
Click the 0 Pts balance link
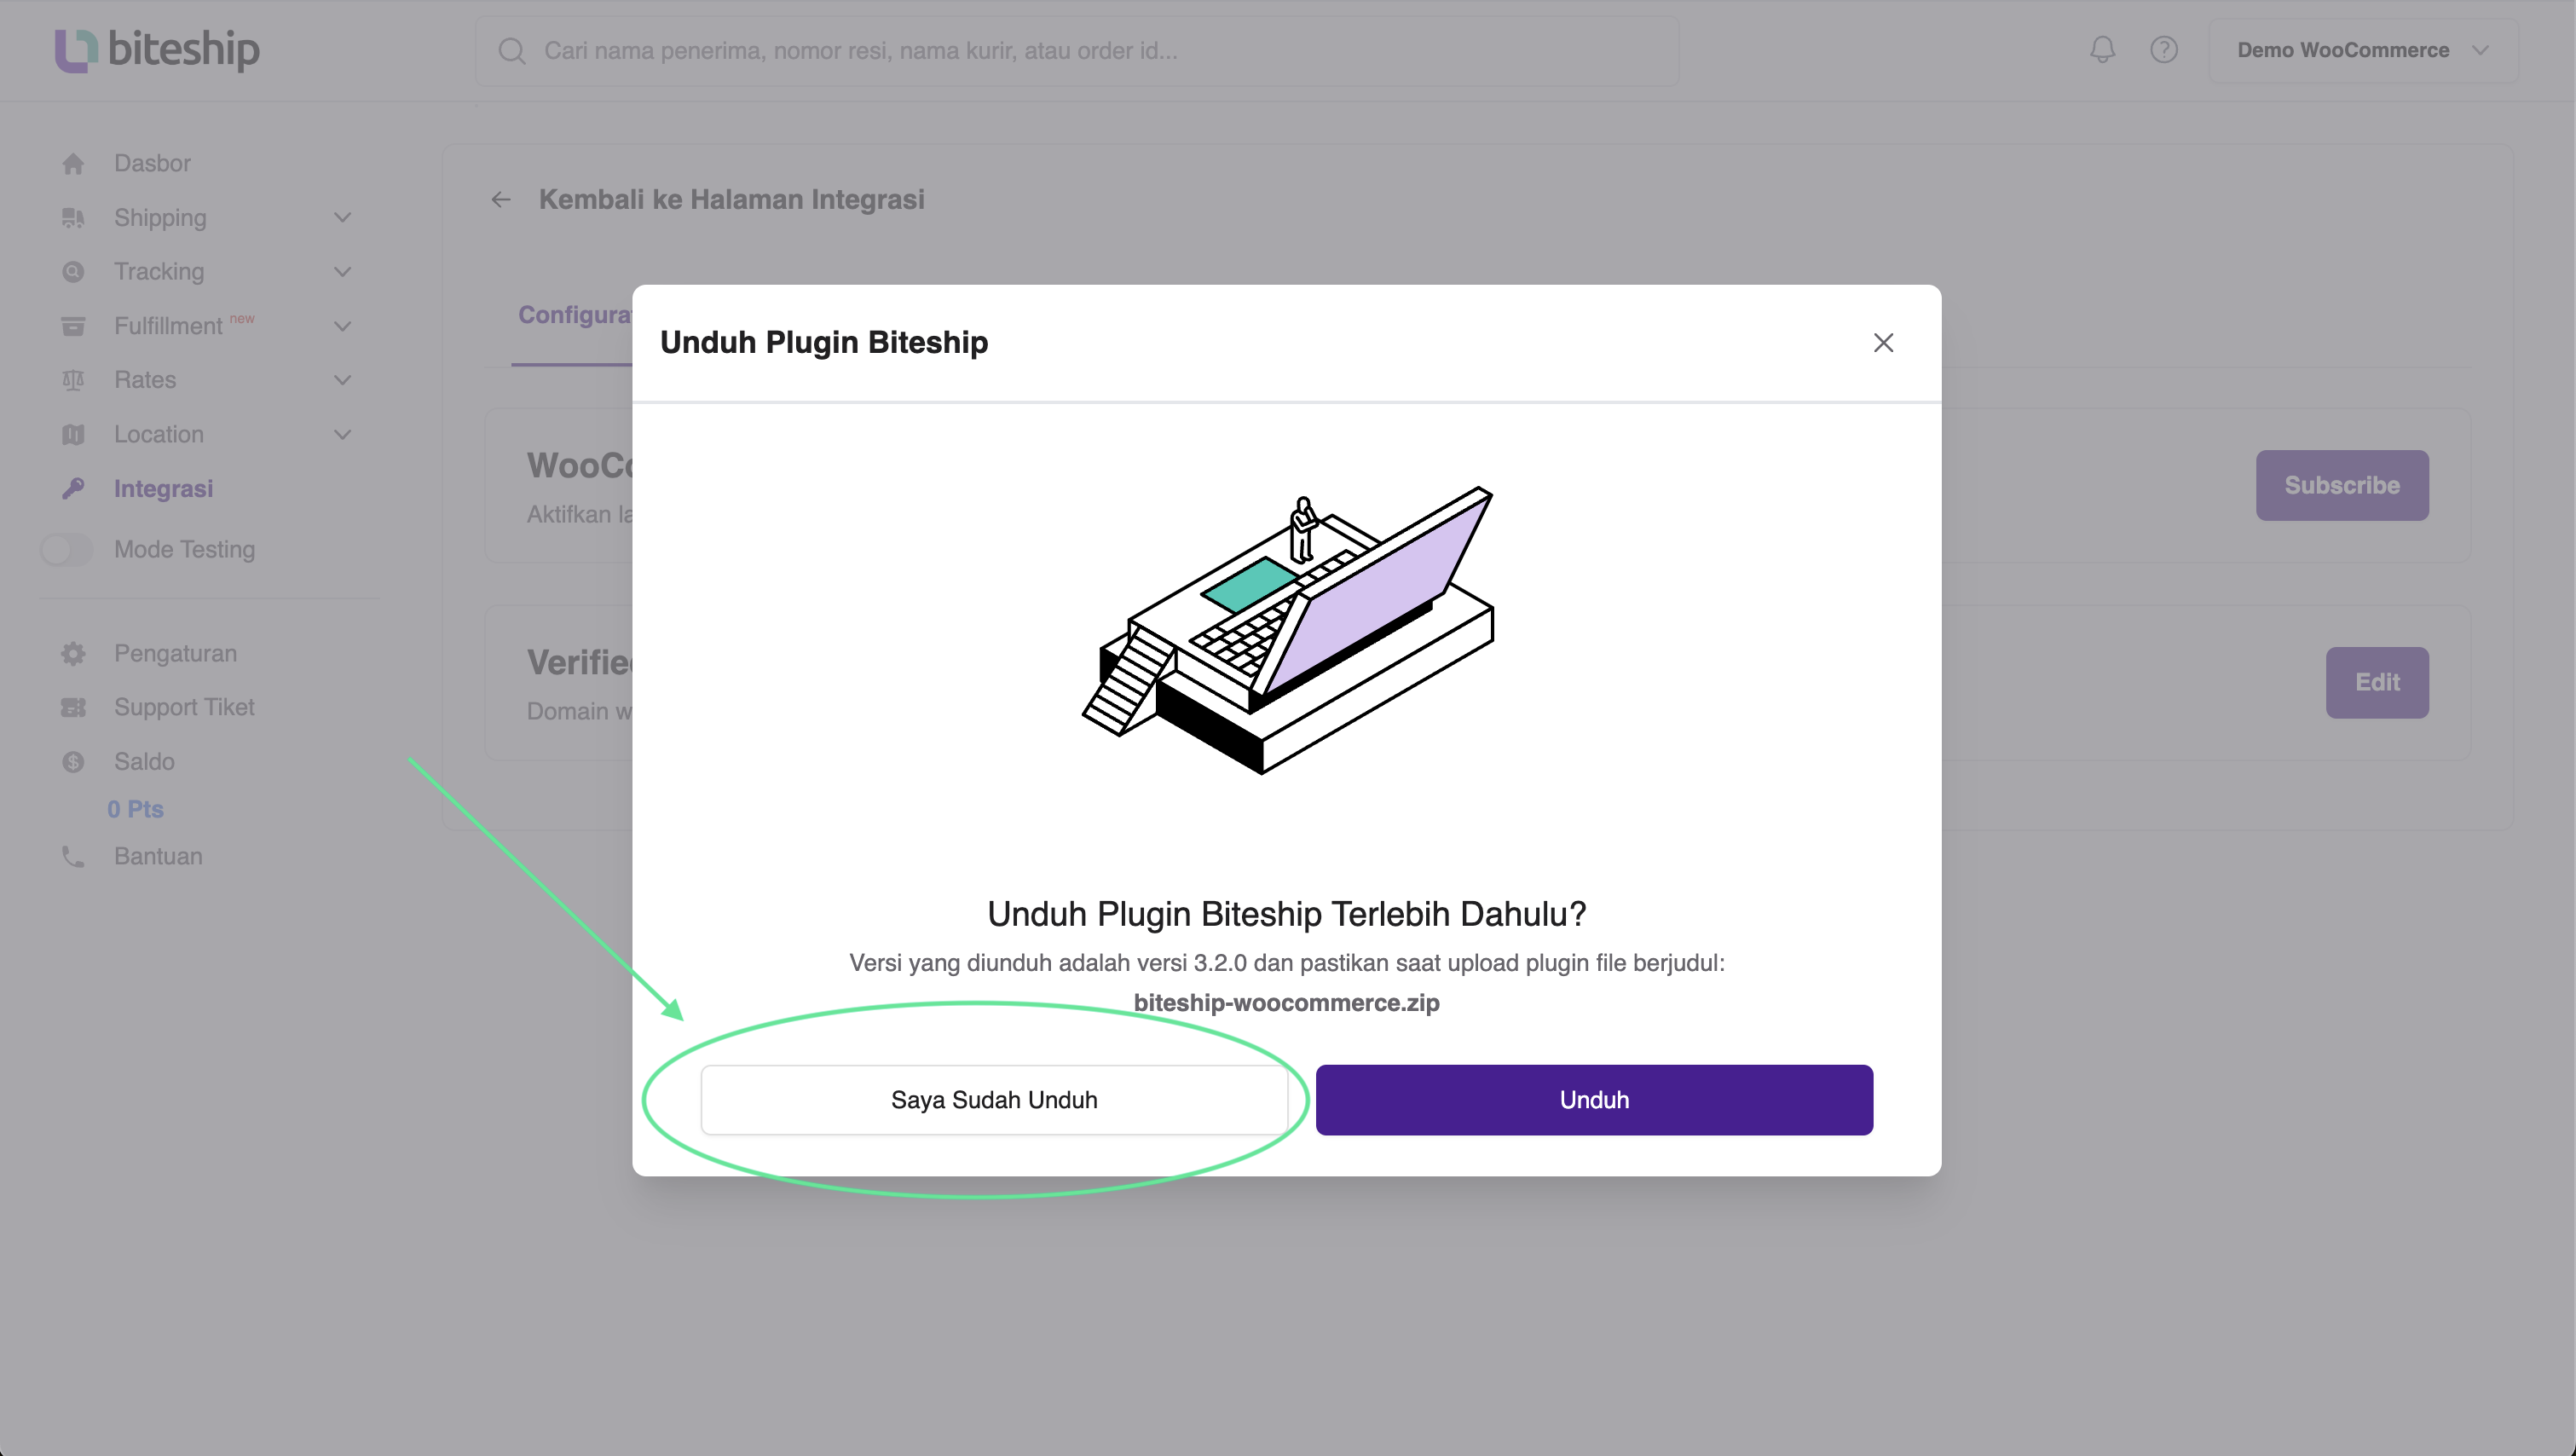pyautogui.click(x=135, y=809)
